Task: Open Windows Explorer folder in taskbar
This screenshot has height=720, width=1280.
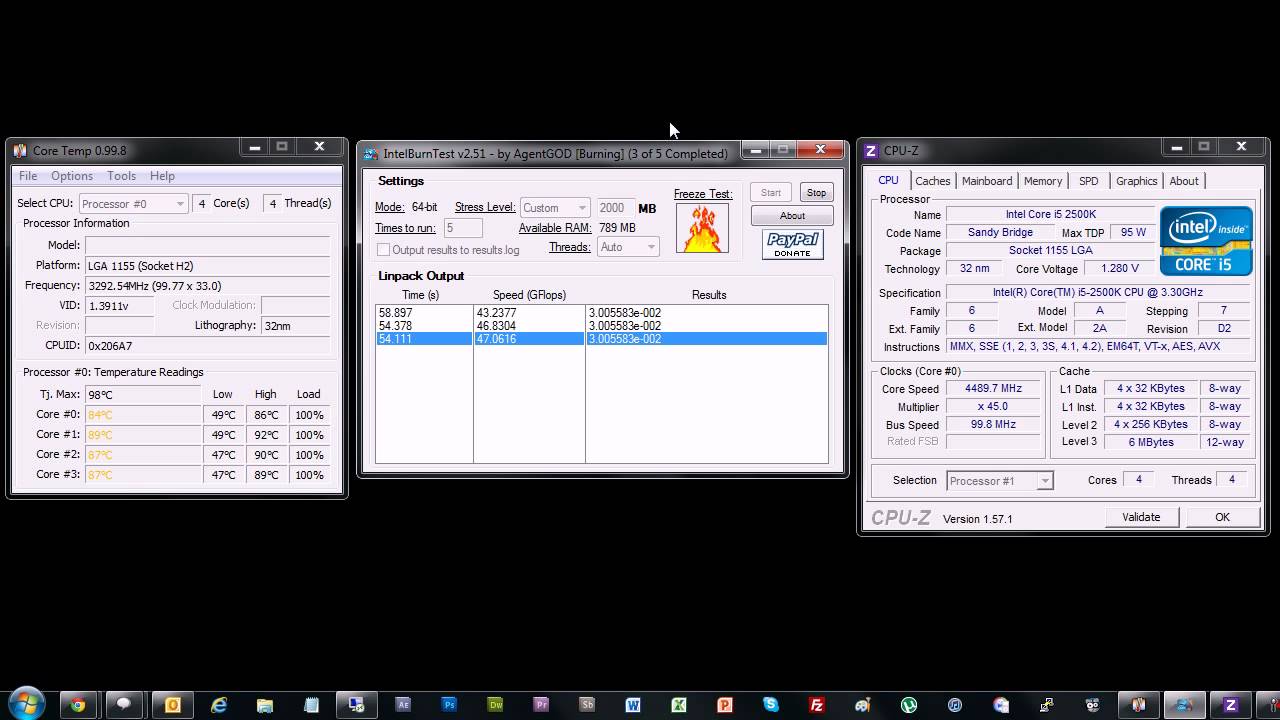Action: 265,704
